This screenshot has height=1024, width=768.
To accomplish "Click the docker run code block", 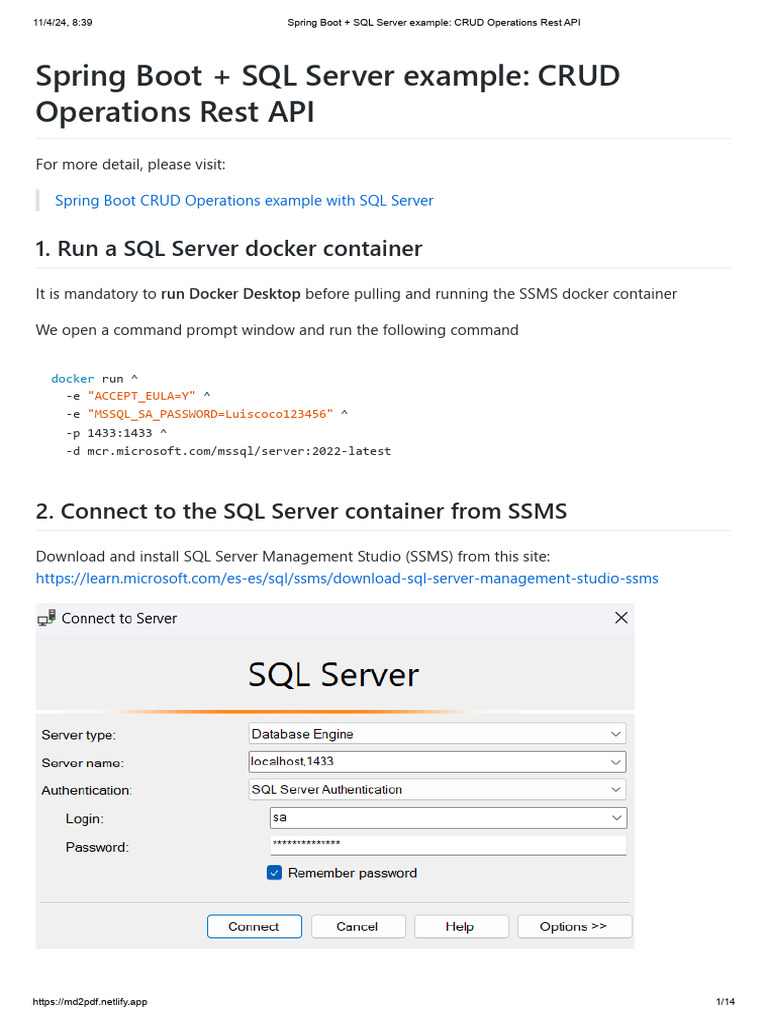I will (221, 415).
